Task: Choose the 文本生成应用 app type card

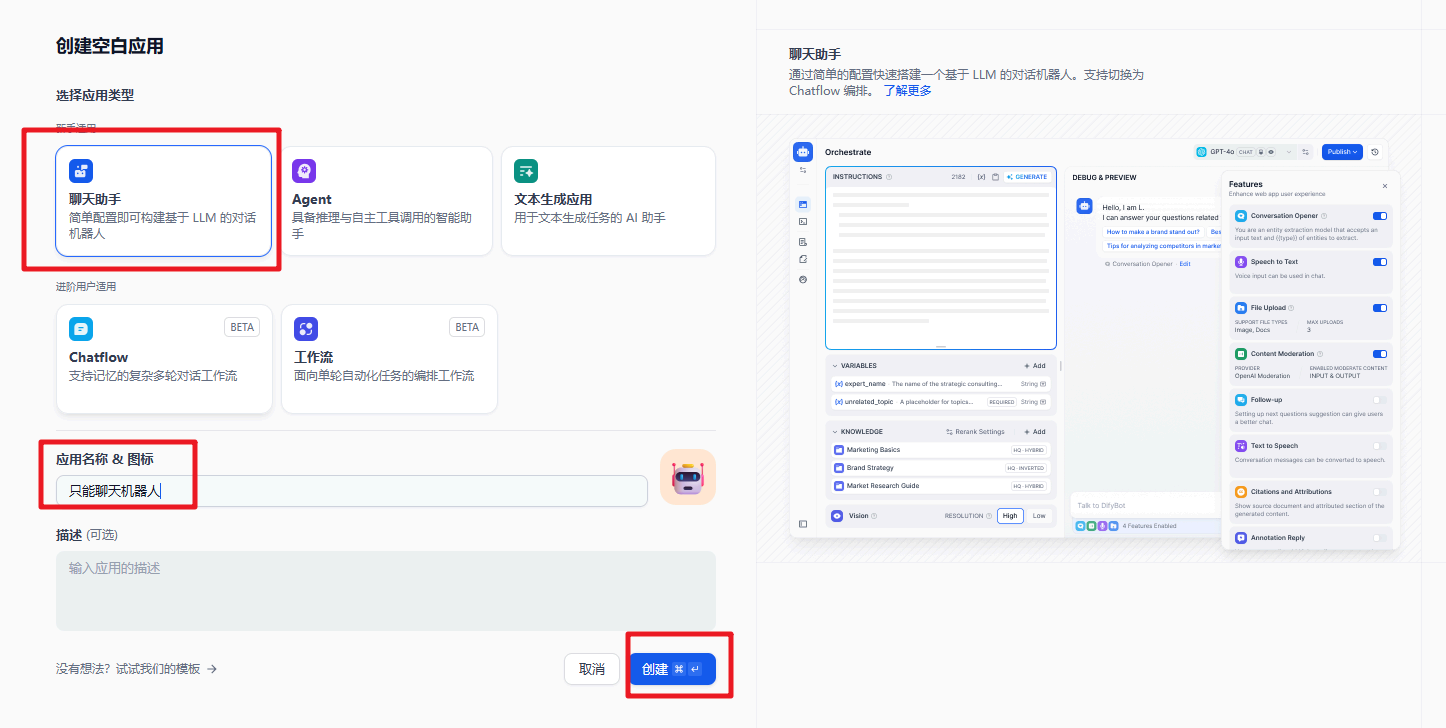Action: click(x=608, y=201)
